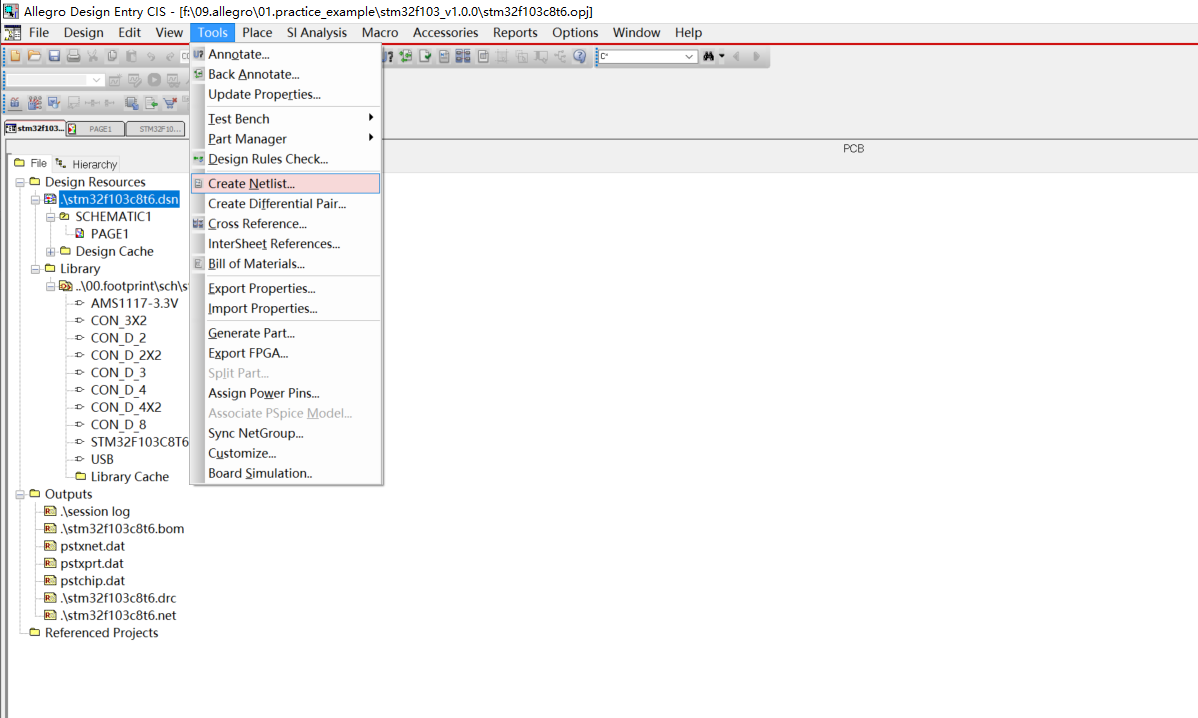
Task: Click the chip part icon in the CIS toolbar
Action: (131, 102)
